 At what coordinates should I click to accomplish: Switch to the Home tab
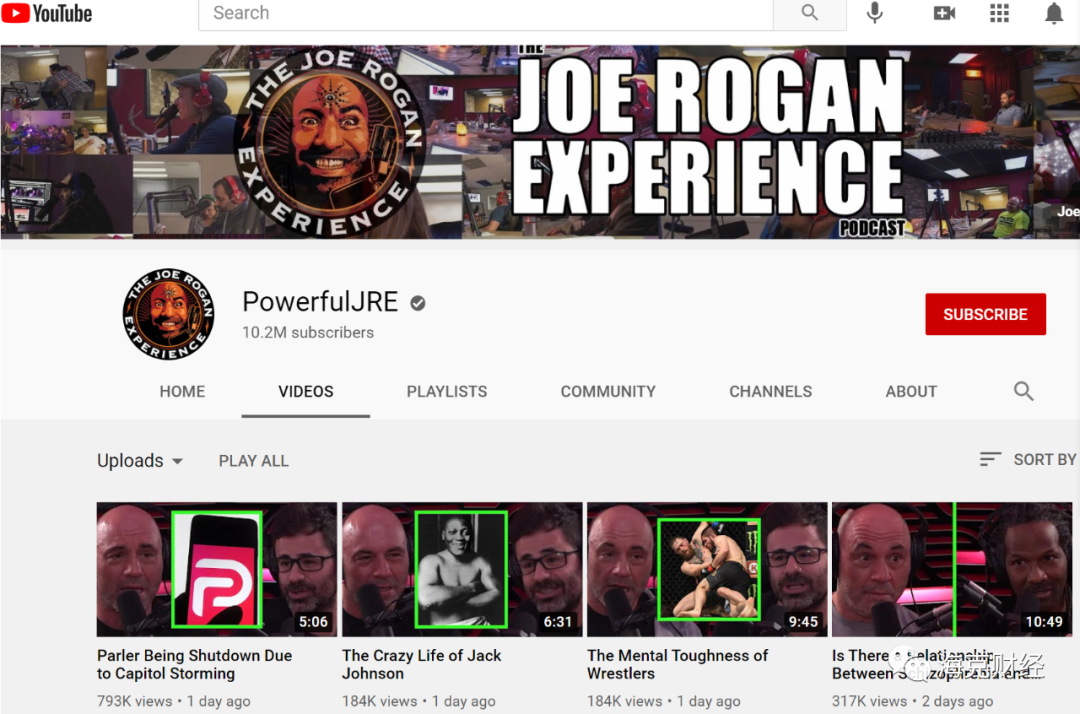[x=182, y=391]
